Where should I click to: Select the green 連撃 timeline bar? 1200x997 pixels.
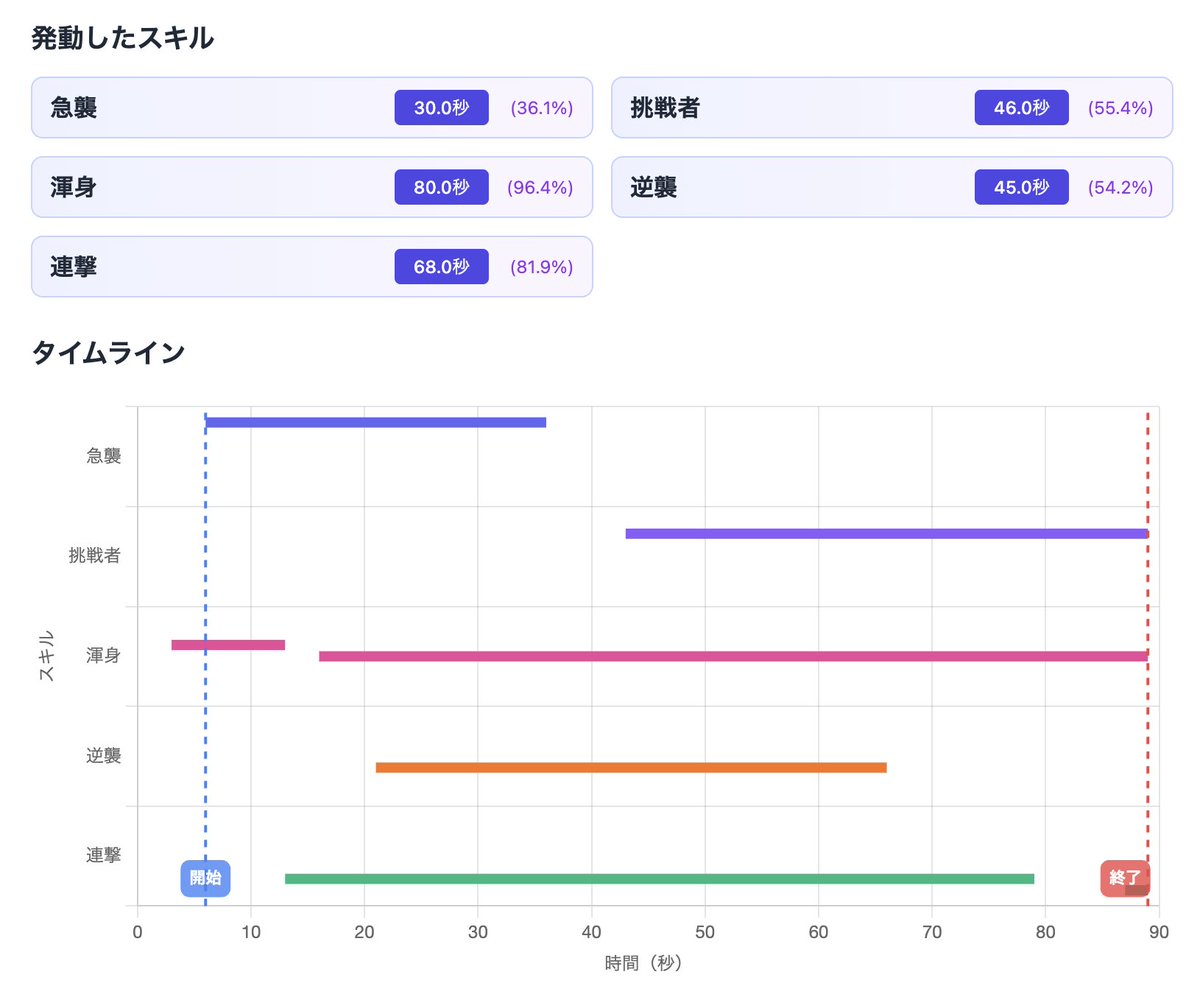click(659, 879)
